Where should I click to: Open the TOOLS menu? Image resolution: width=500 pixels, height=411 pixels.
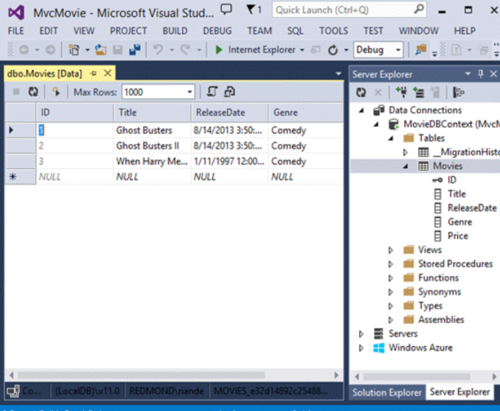(333, 31)
